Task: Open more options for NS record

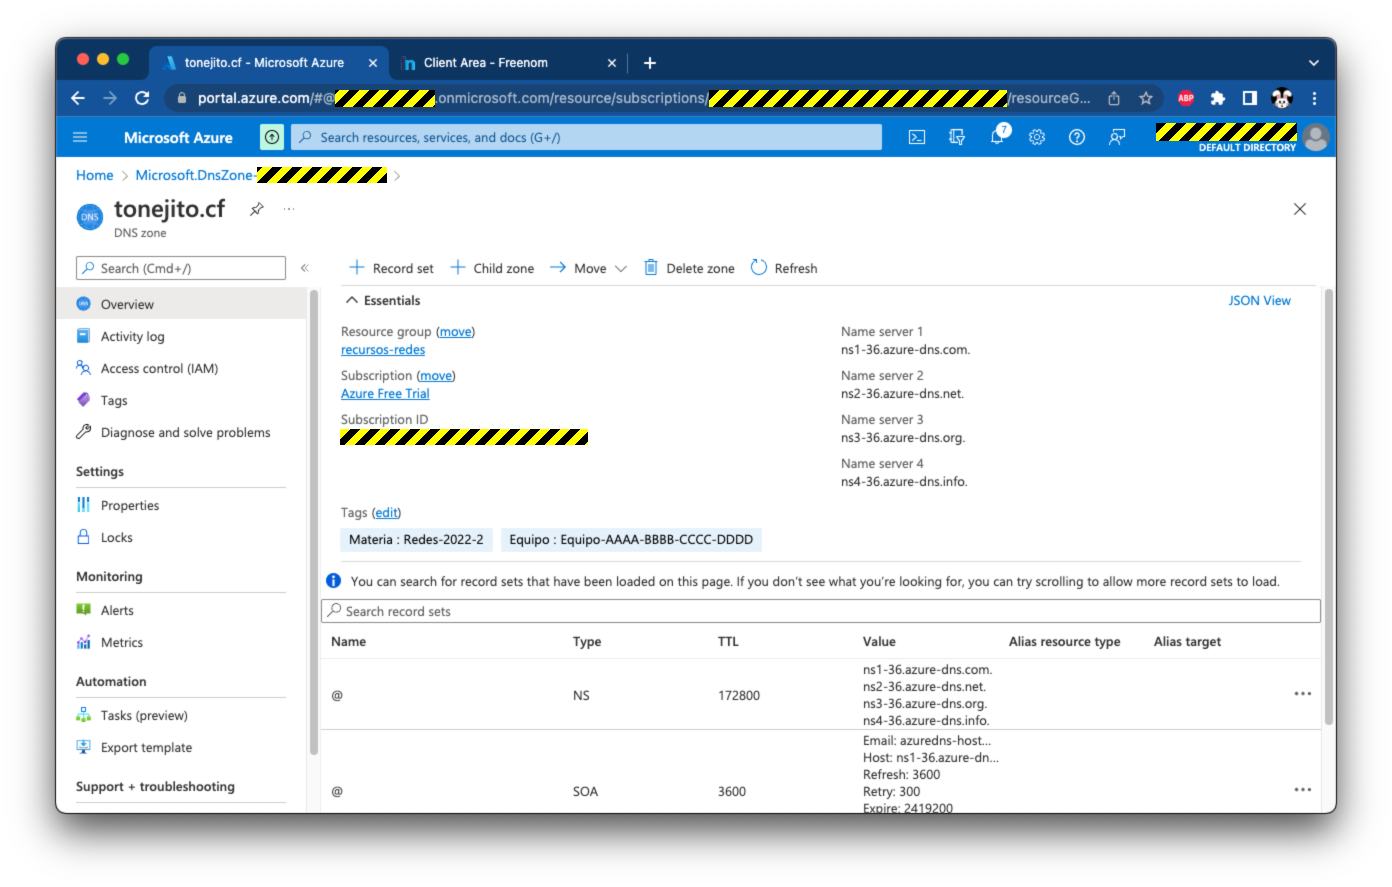Action: pos(1302,694)
